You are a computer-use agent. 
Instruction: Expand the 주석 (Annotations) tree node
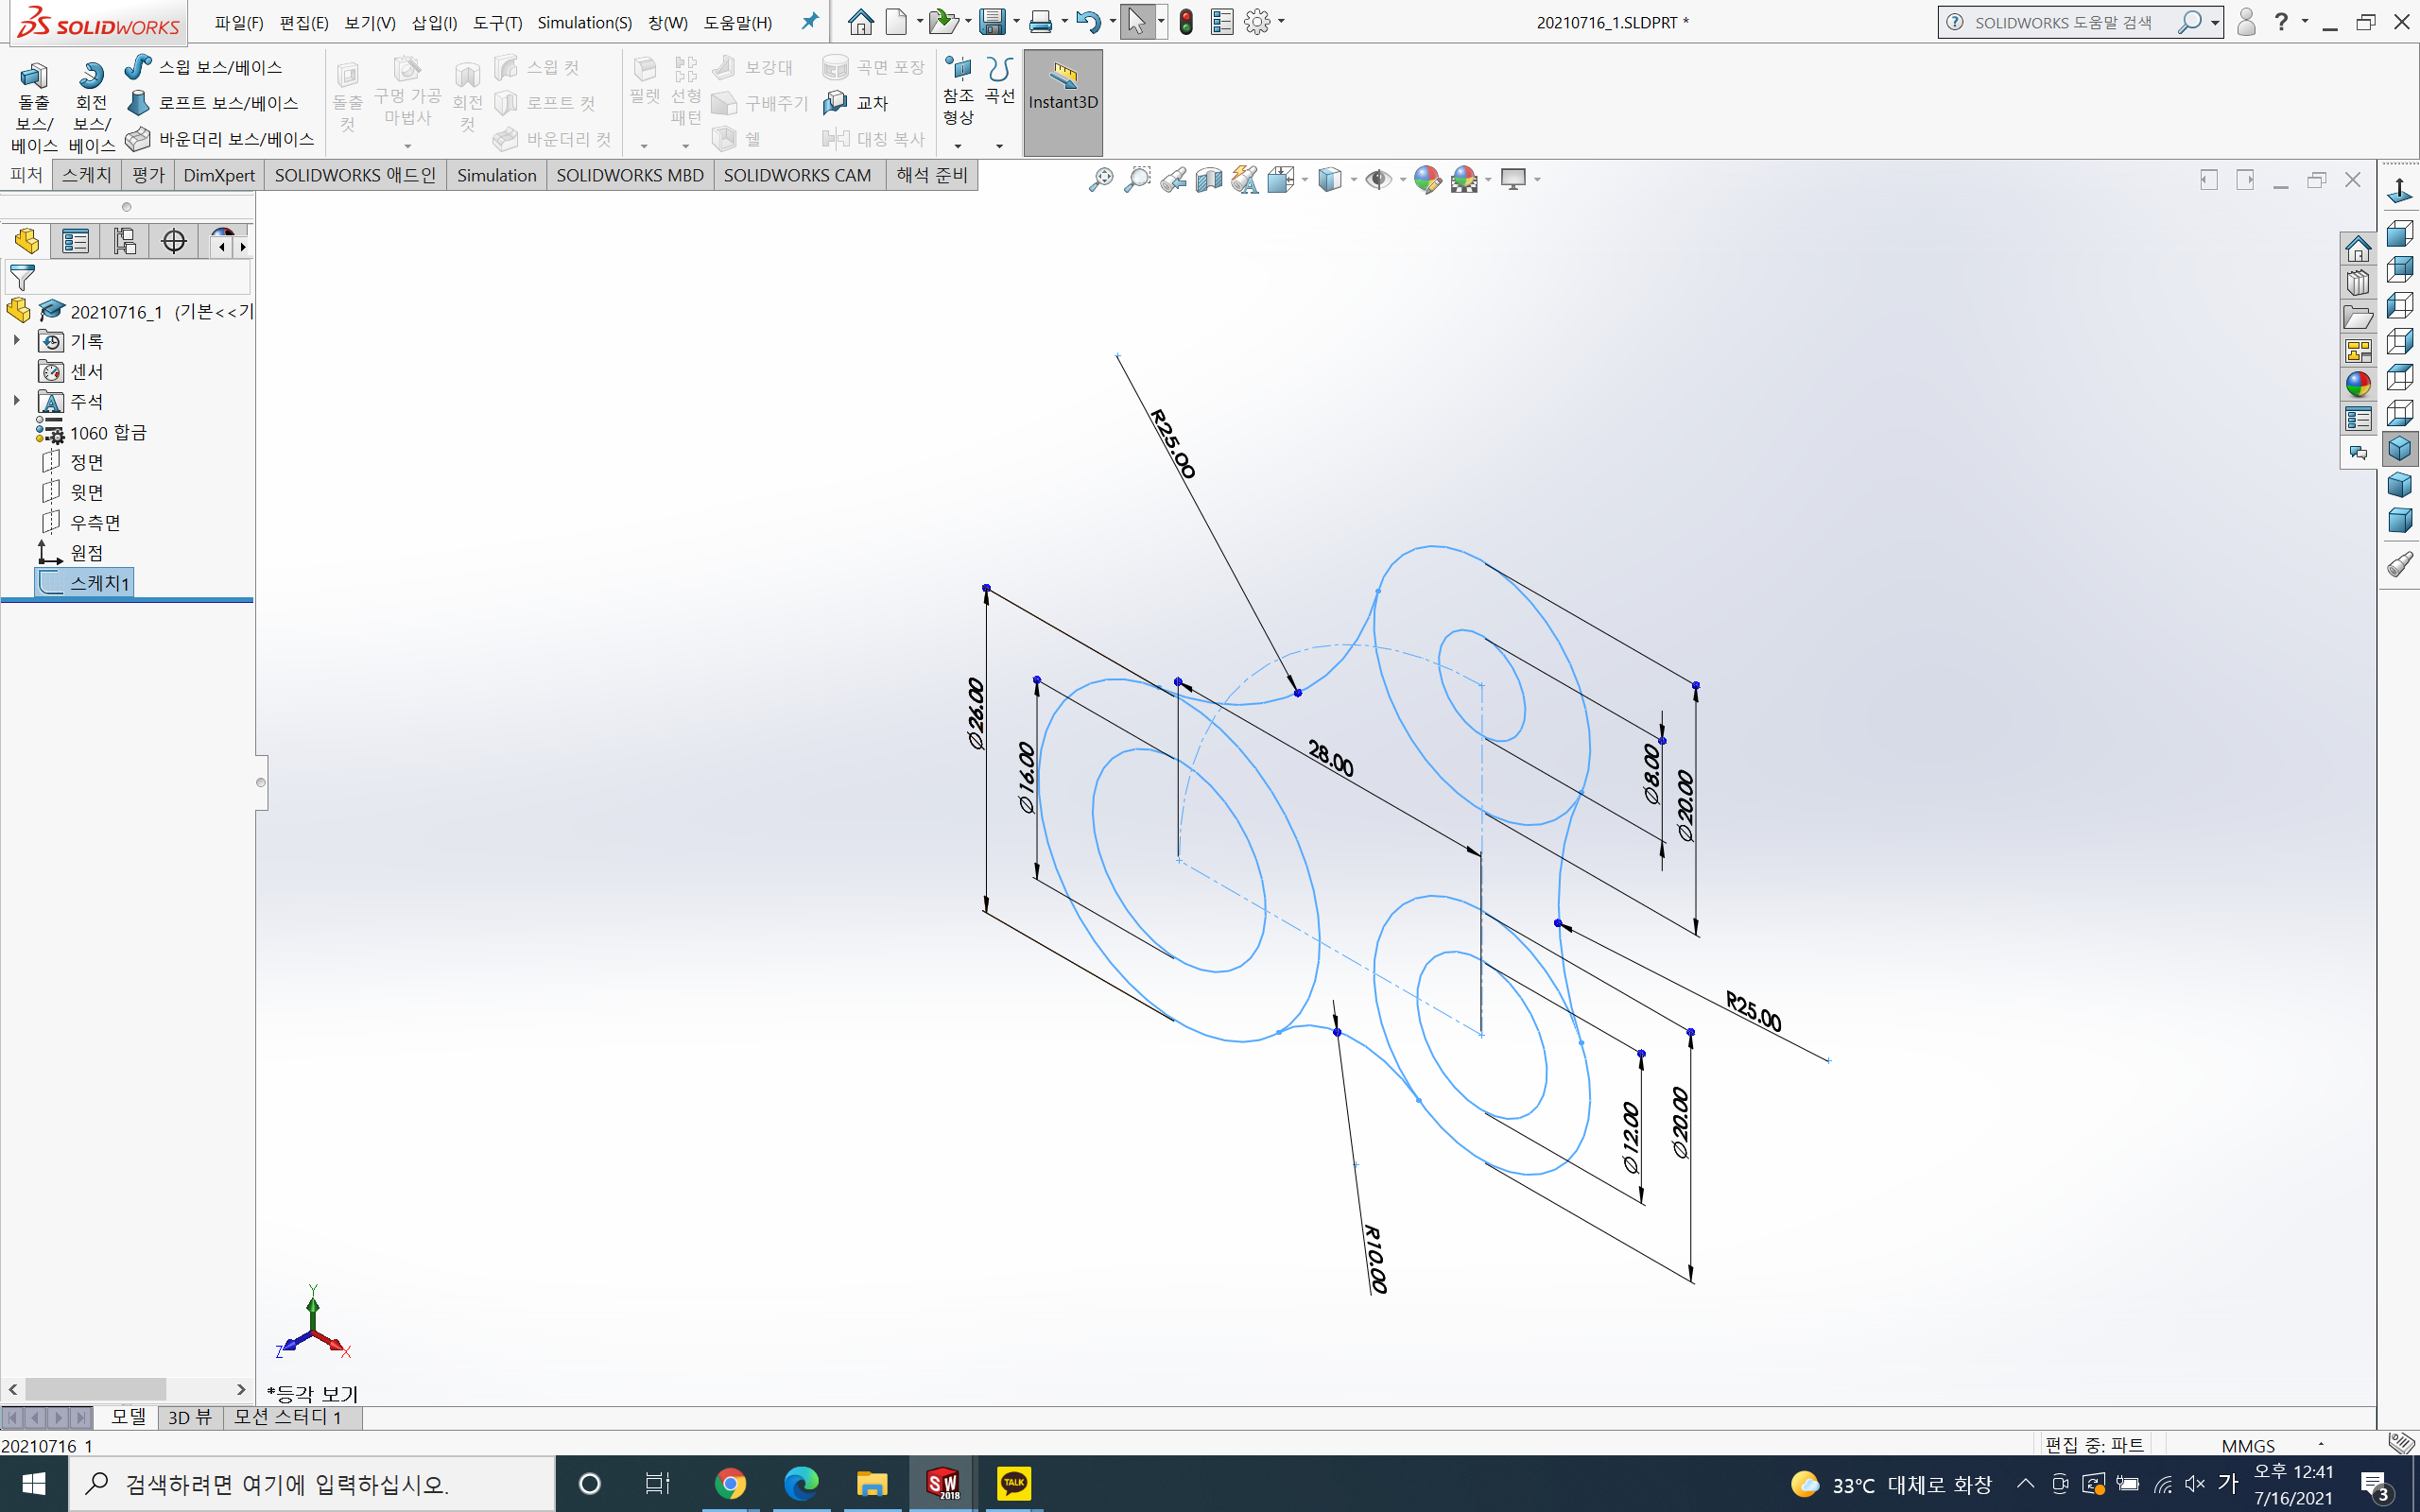coord(16,401)
